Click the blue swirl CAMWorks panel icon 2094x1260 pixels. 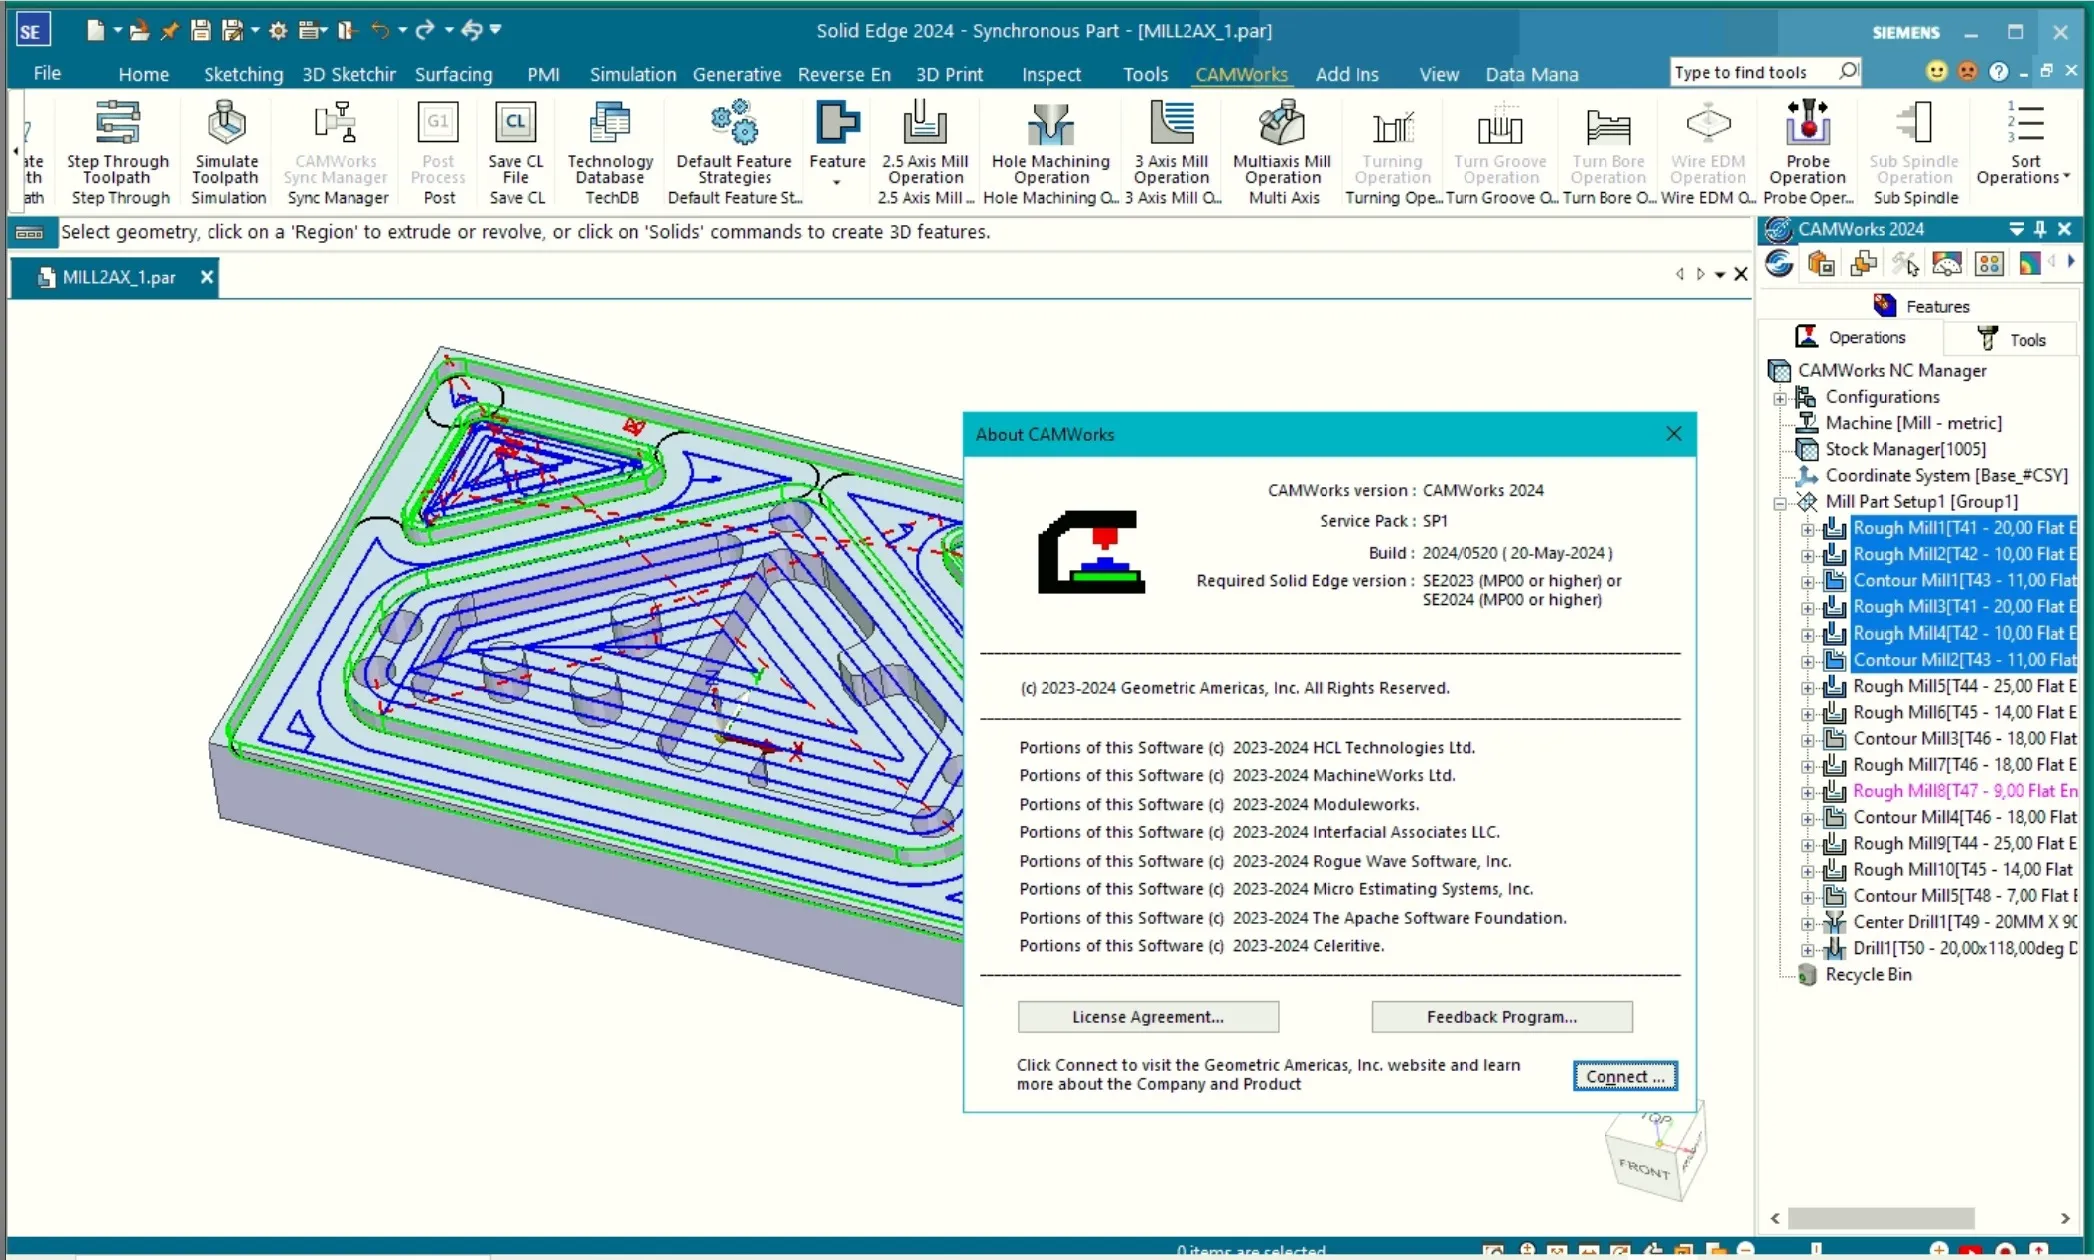click(x=1779, y=264)
